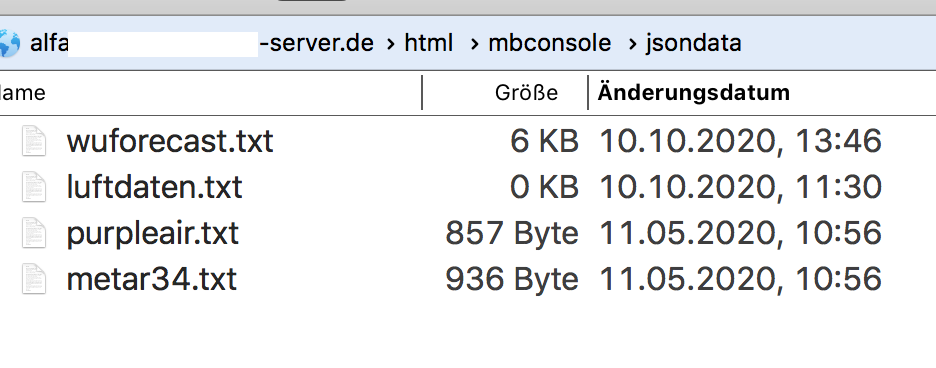Click the wuforecast.txt file icon
This screenshot has height=368, width=936.
click(x=34, y=140)
